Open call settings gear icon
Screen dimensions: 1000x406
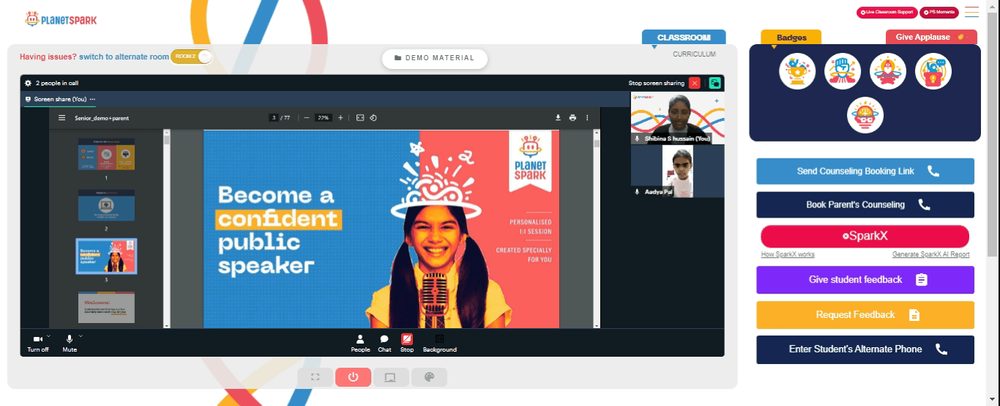[27, 83]
